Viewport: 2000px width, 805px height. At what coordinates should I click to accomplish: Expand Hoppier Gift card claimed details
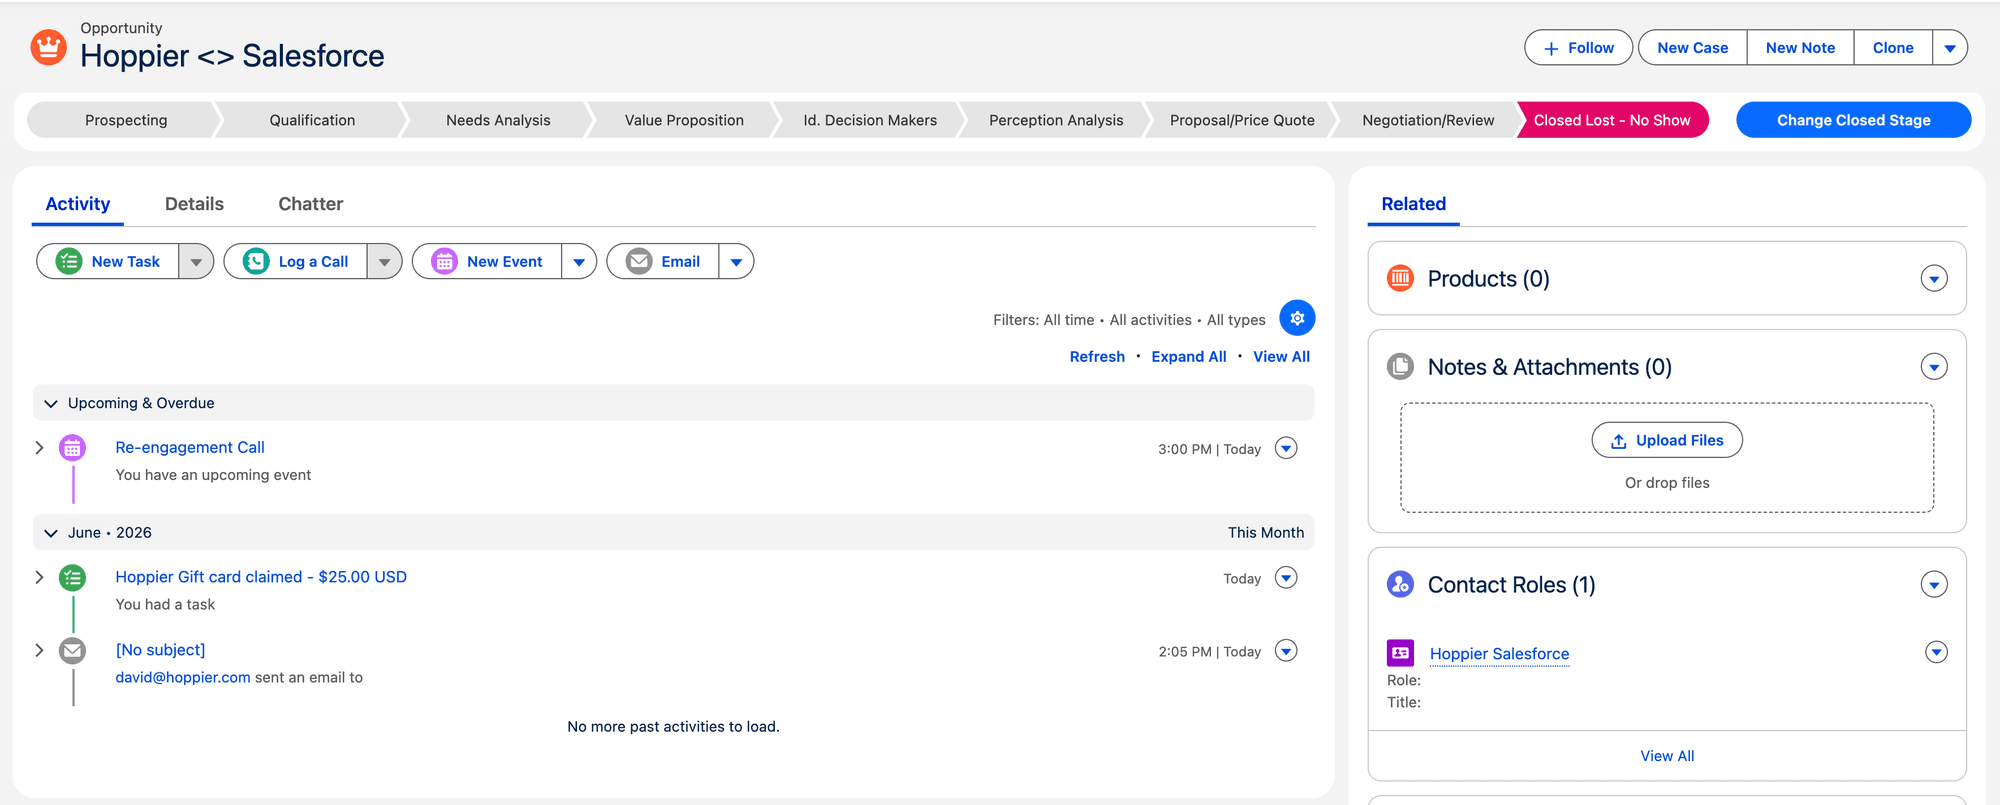[39, 577]
